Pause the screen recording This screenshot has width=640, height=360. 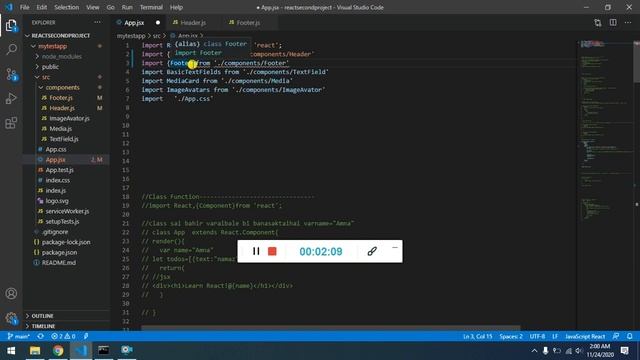point(256,251)
